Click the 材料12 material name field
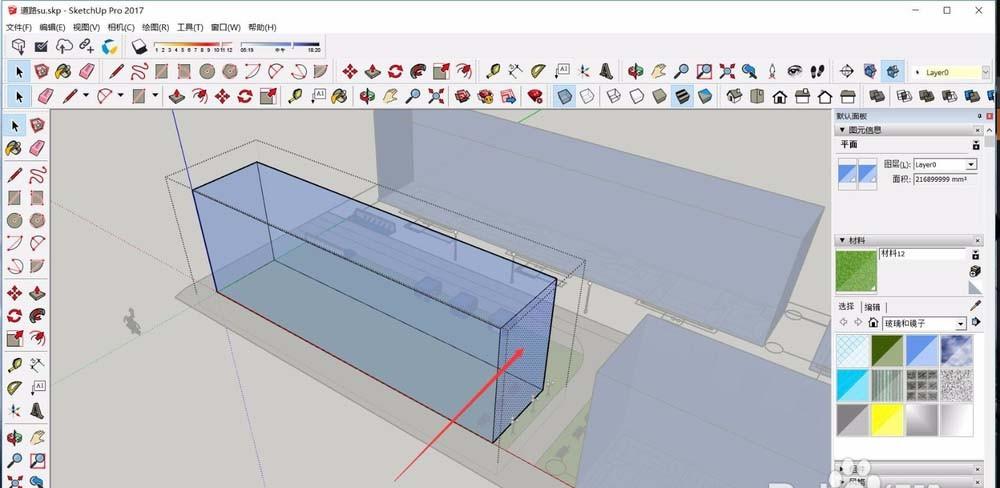 (922, 254)
